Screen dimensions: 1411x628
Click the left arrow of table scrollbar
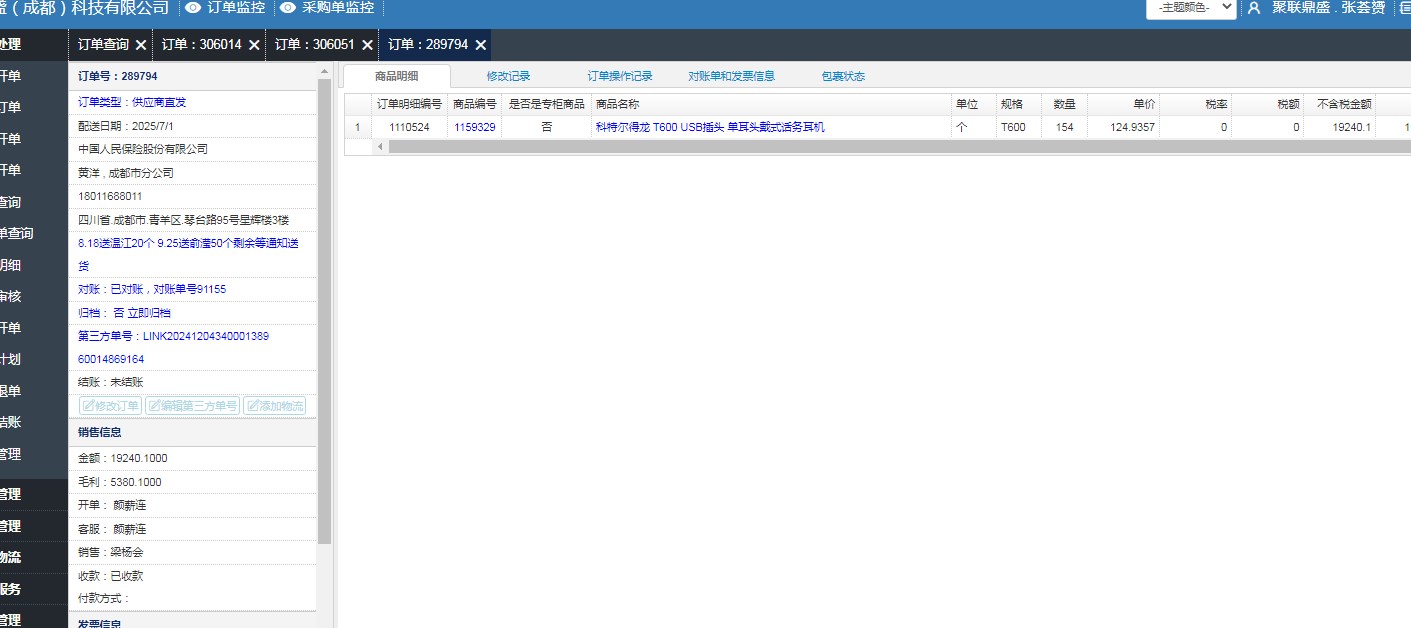pyautogui.click(x=380, y=147)
